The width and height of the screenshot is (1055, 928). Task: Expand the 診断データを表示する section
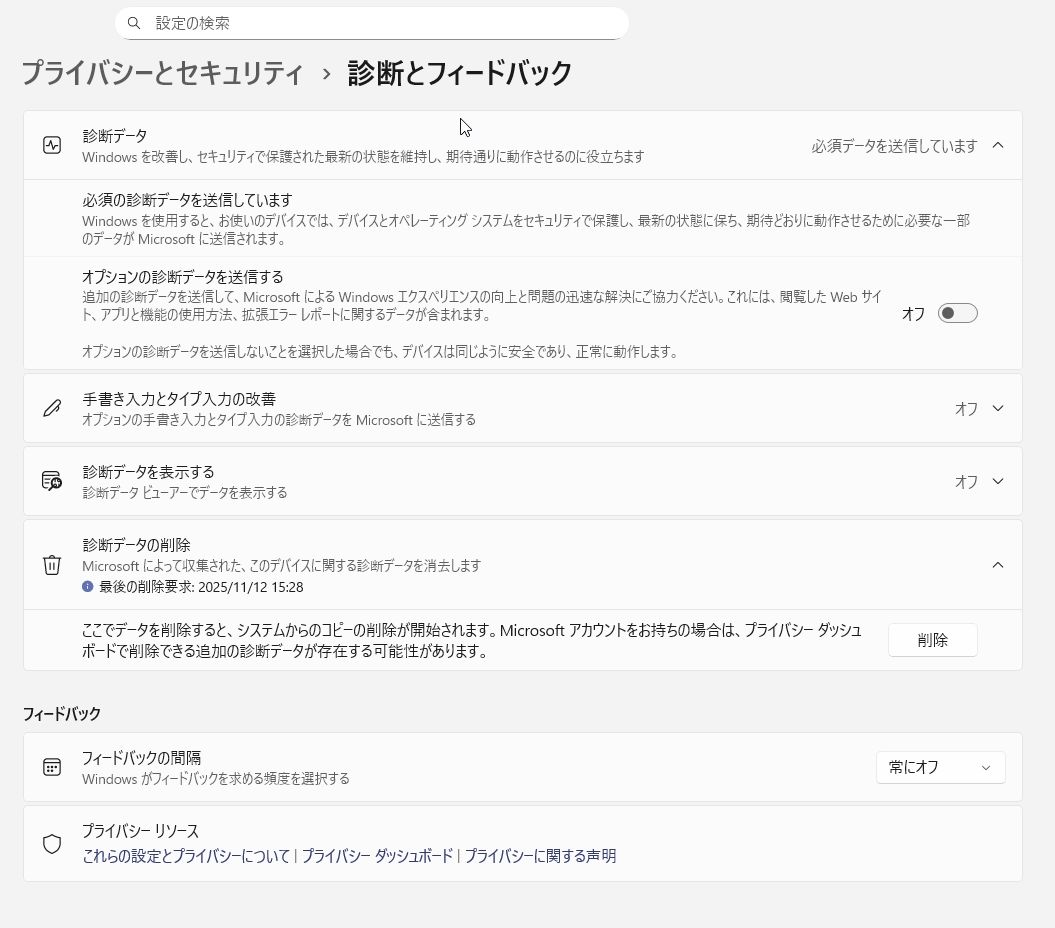[997, 481]
